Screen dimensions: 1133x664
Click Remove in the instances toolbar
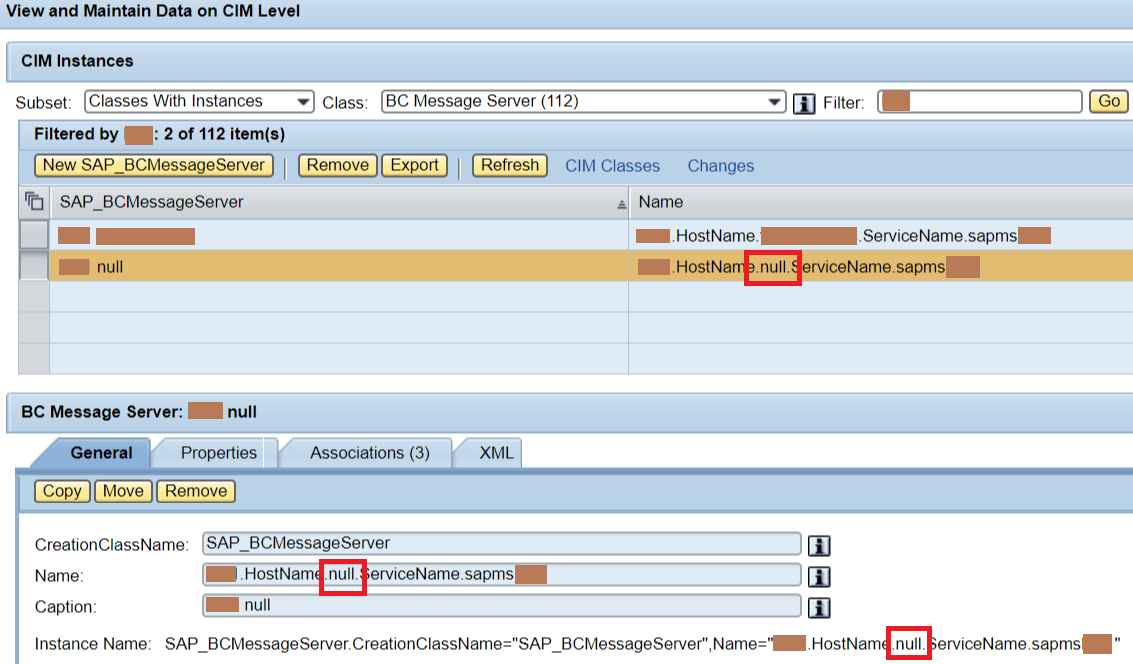tap(337, 165)
